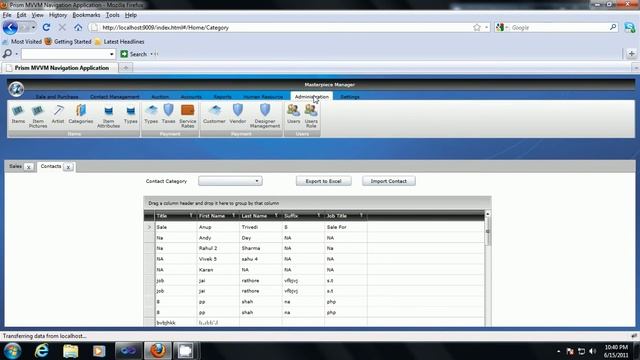Open the back/forward history dropdown arrow
This screenshot has width=640, height=360.
[x=33, y=27]
